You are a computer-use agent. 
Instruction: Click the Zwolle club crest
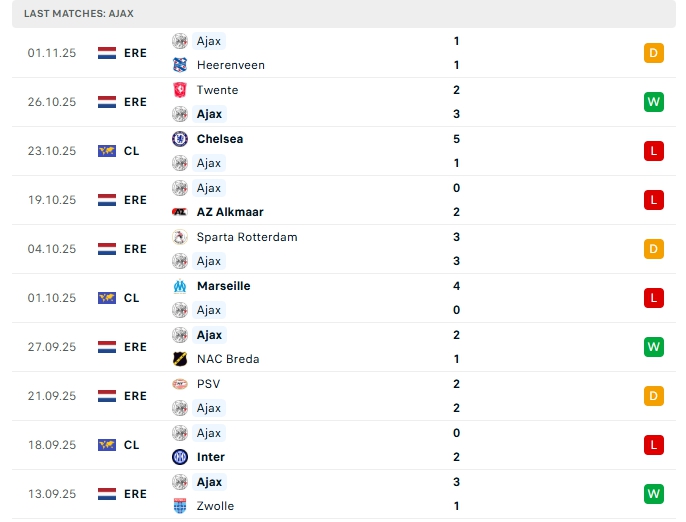pos(180,506)
